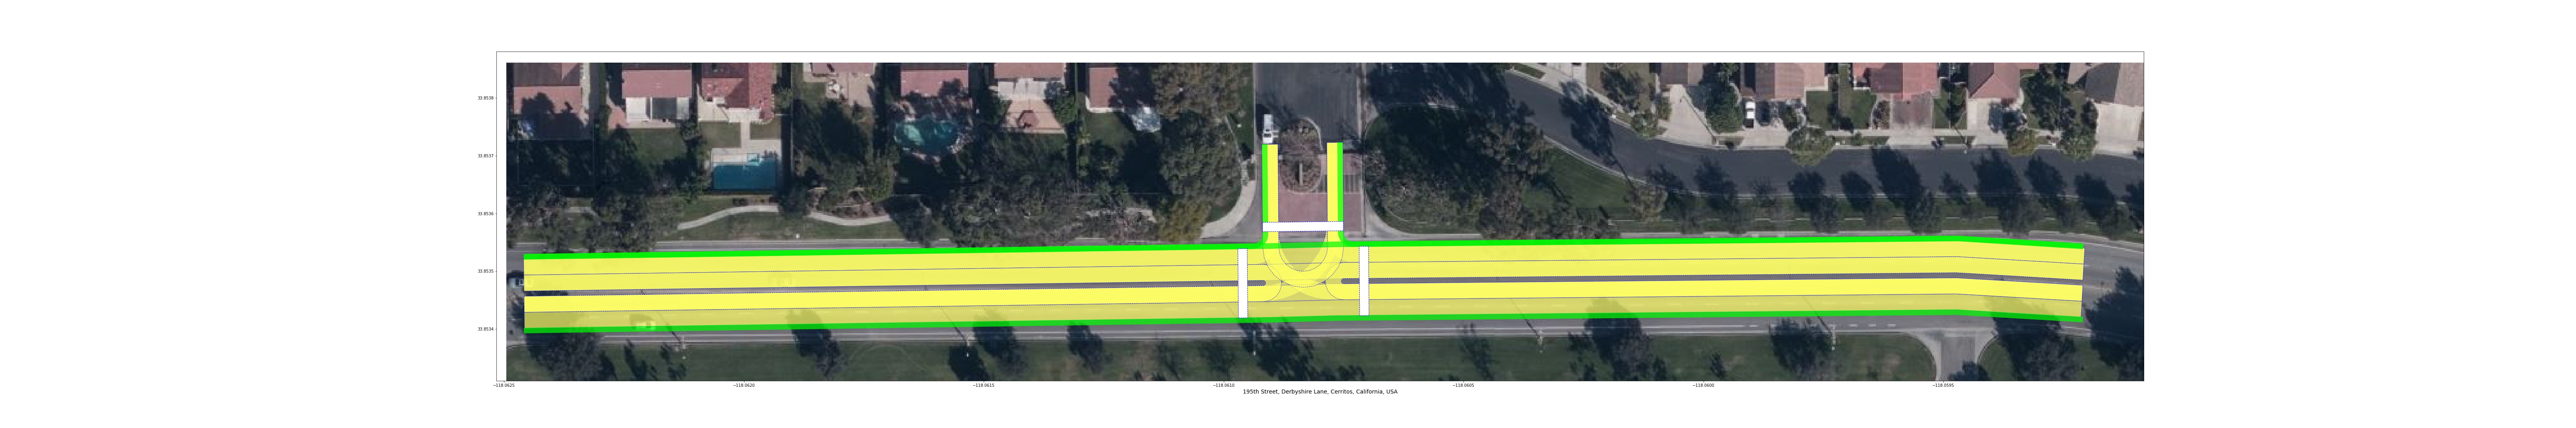
Task: Click the x-axis label −118.0610
Action: point(1224,385)
